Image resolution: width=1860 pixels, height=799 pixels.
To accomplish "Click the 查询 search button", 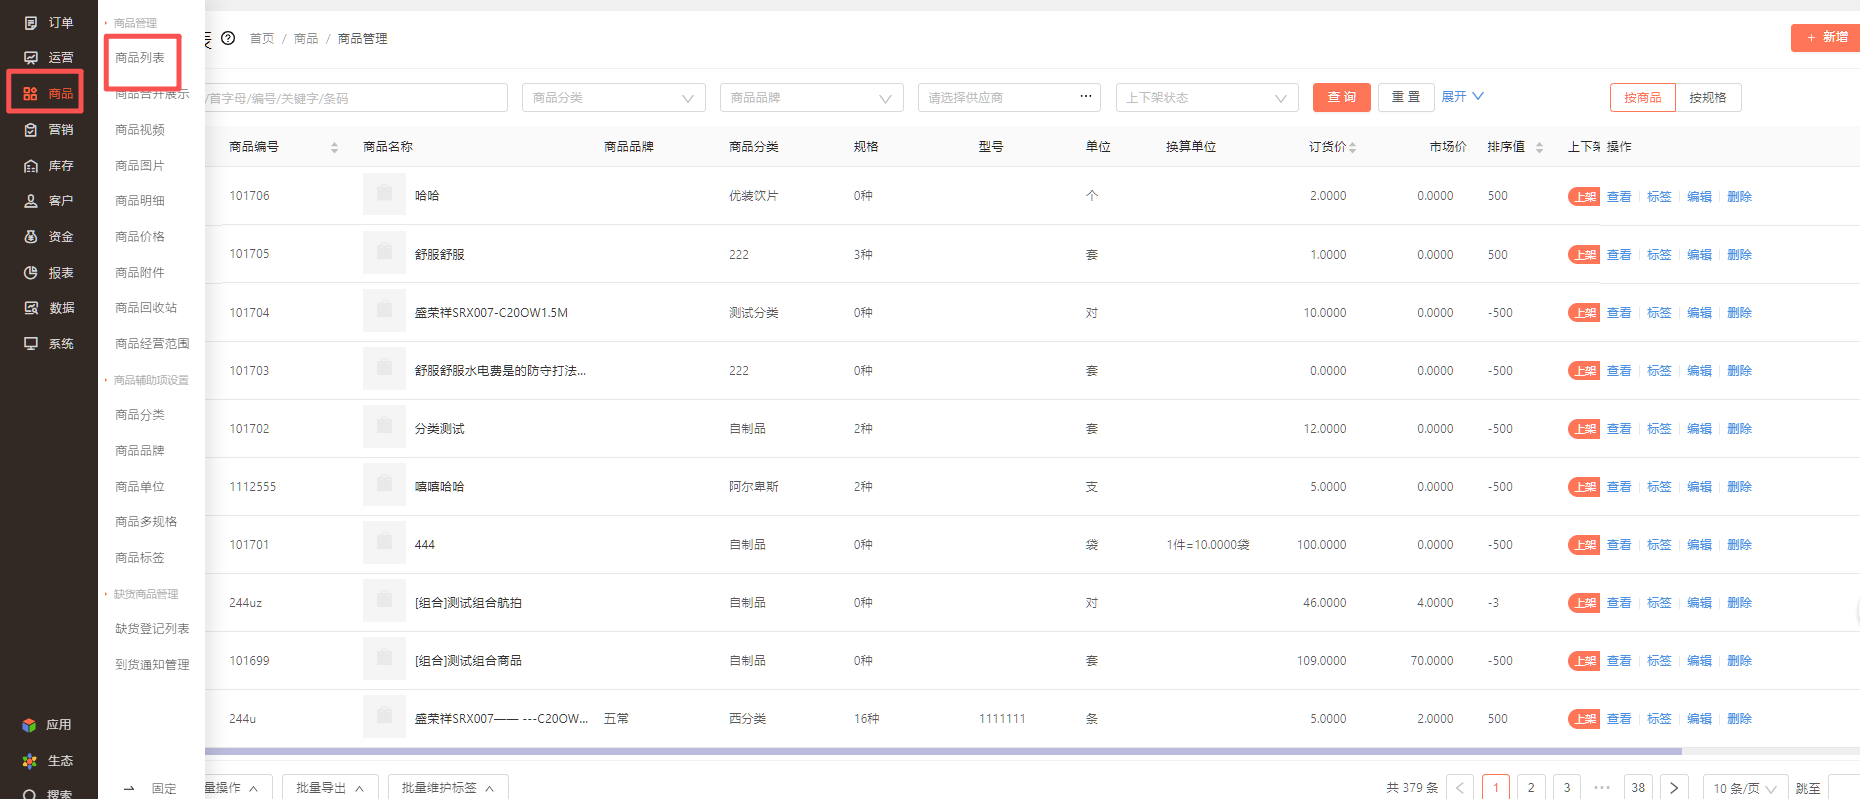I will pos(1342,97).
